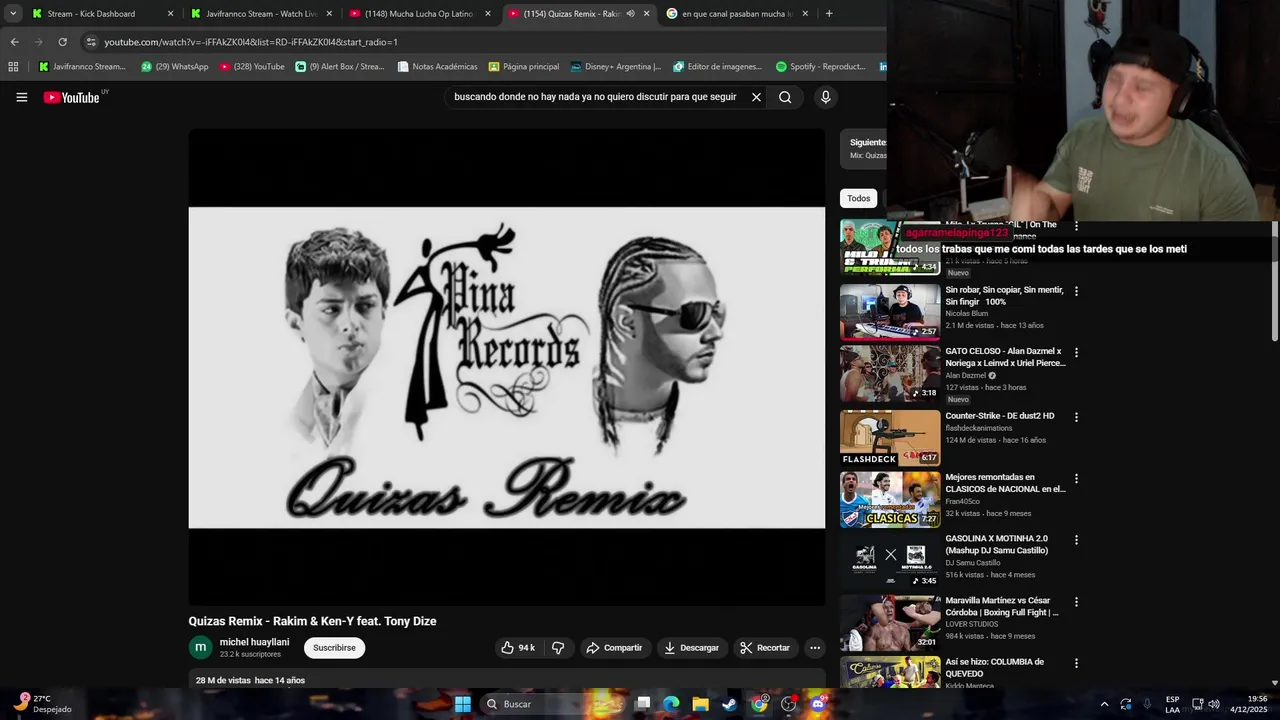Image resolution: width=1280 pixels, height=720 pixels.
Task: Download the video with Descargar
Action: click(x=691, y=648)
